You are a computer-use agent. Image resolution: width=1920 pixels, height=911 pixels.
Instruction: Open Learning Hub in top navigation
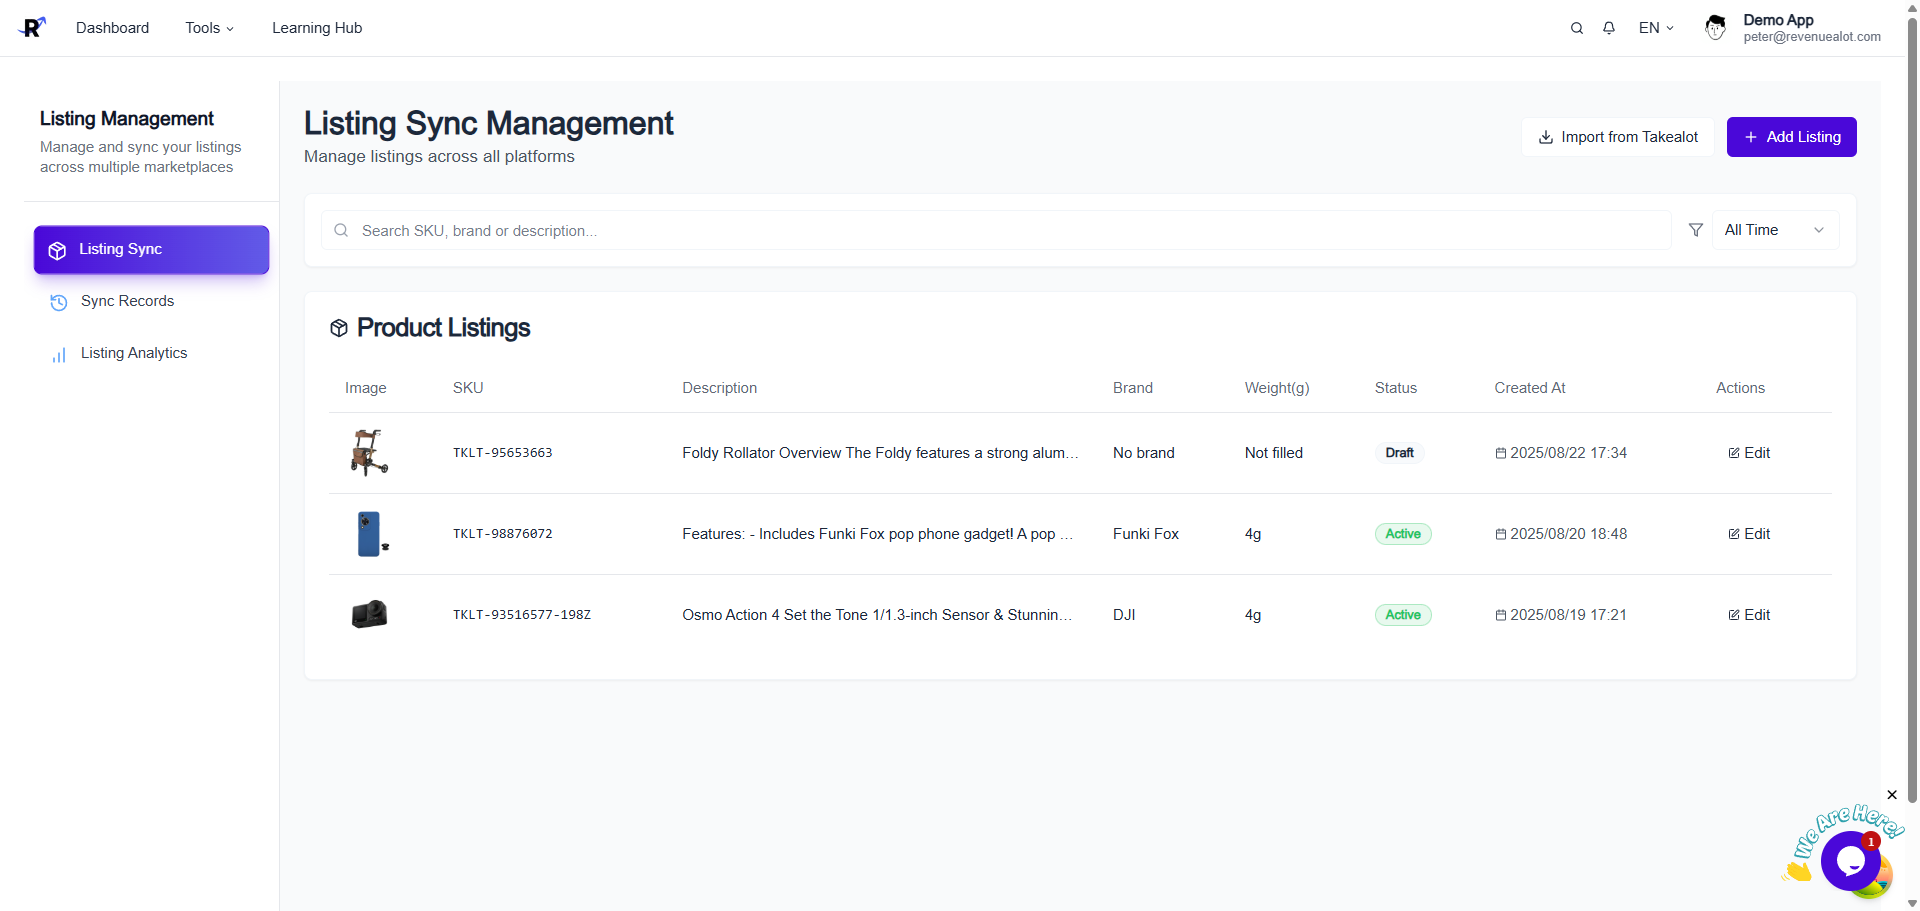point(317,28)
